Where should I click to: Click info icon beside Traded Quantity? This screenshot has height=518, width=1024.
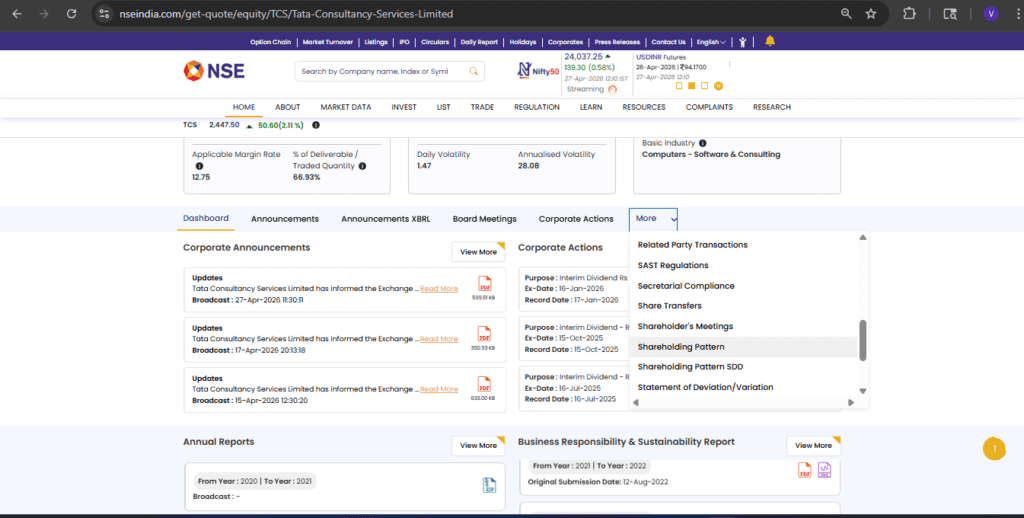(x=362, y=166)
